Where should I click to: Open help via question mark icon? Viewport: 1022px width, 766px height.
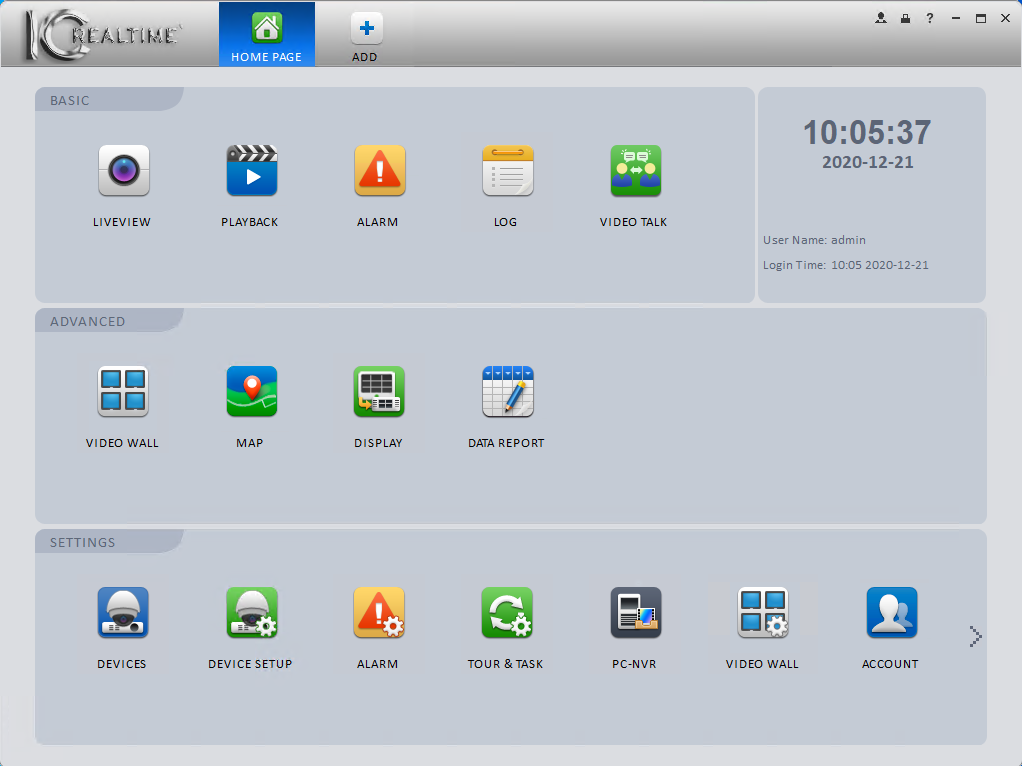click(930, 18)
